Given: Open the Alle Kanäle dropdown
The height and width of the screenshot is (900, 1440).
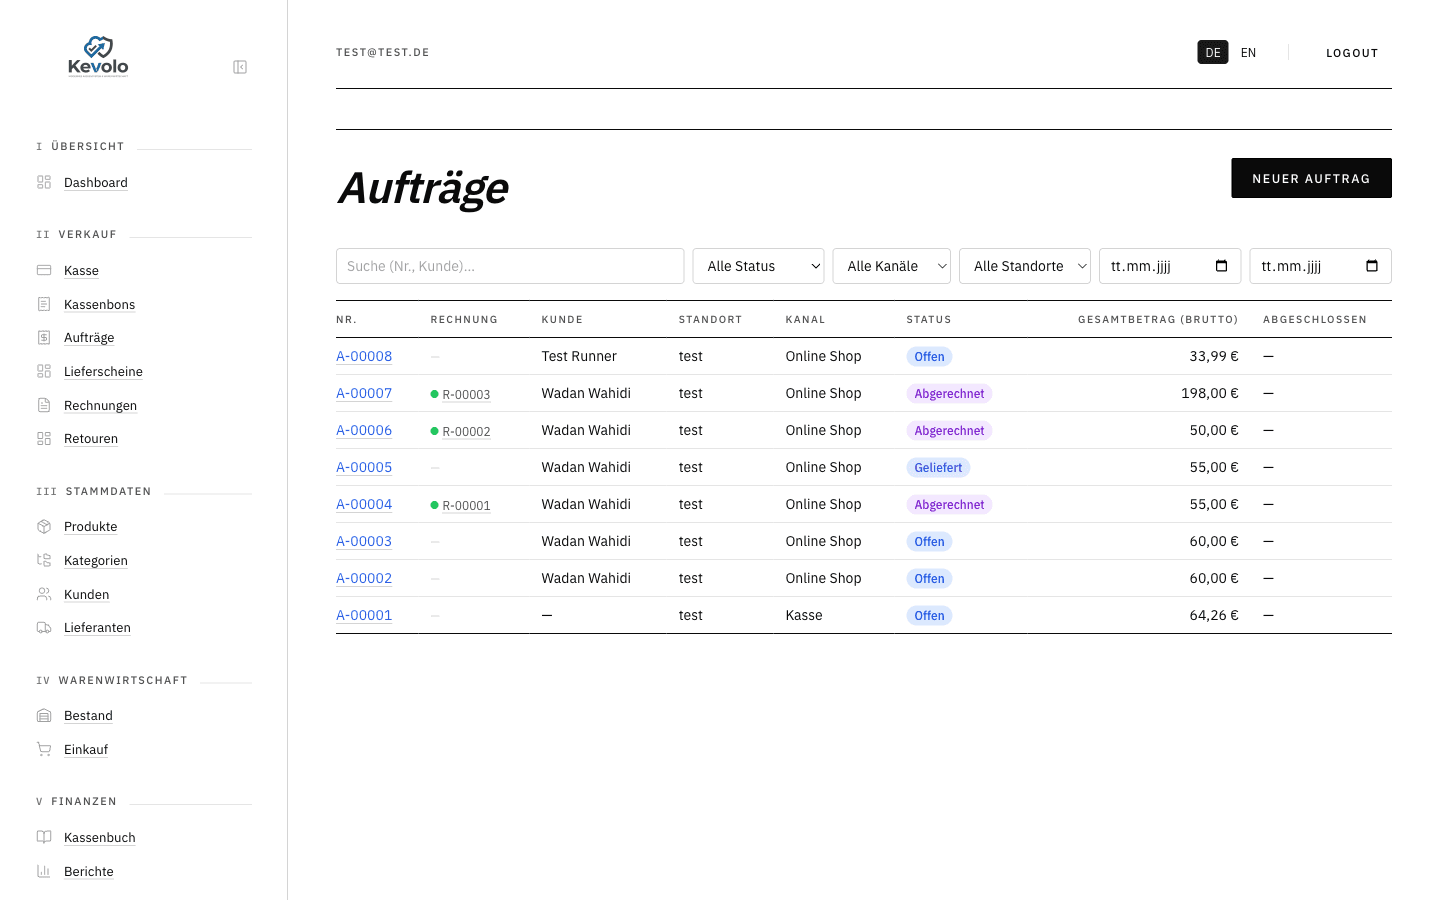Looking at the screenshot, I should click(x=891, y=266).
